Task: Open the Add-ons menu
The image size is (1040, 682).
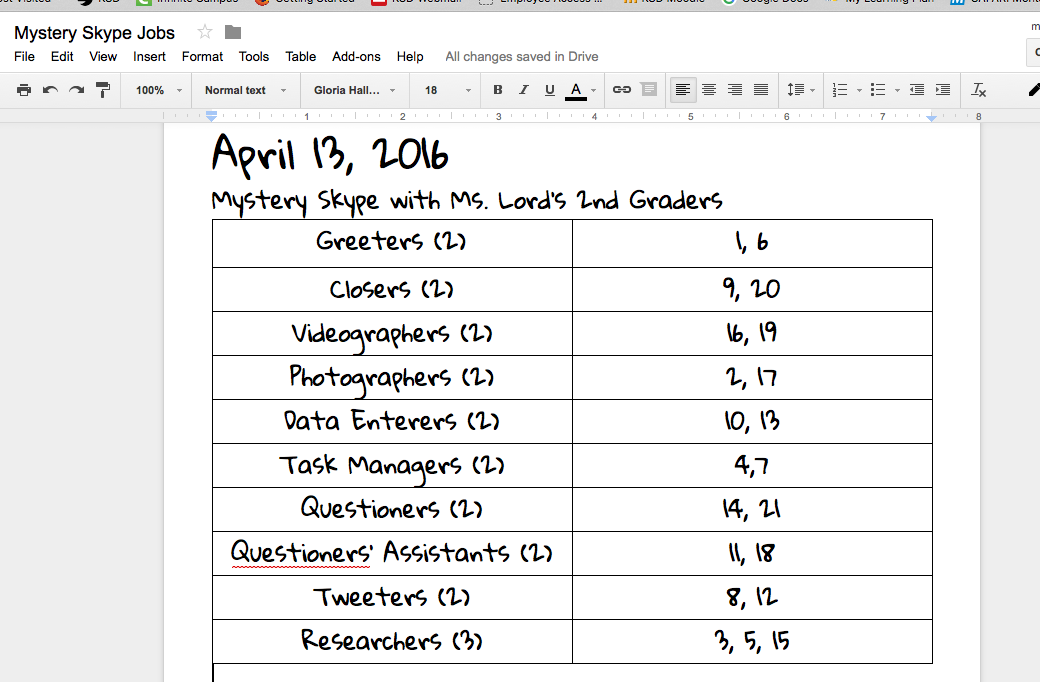Action: (x=356, y=57)
